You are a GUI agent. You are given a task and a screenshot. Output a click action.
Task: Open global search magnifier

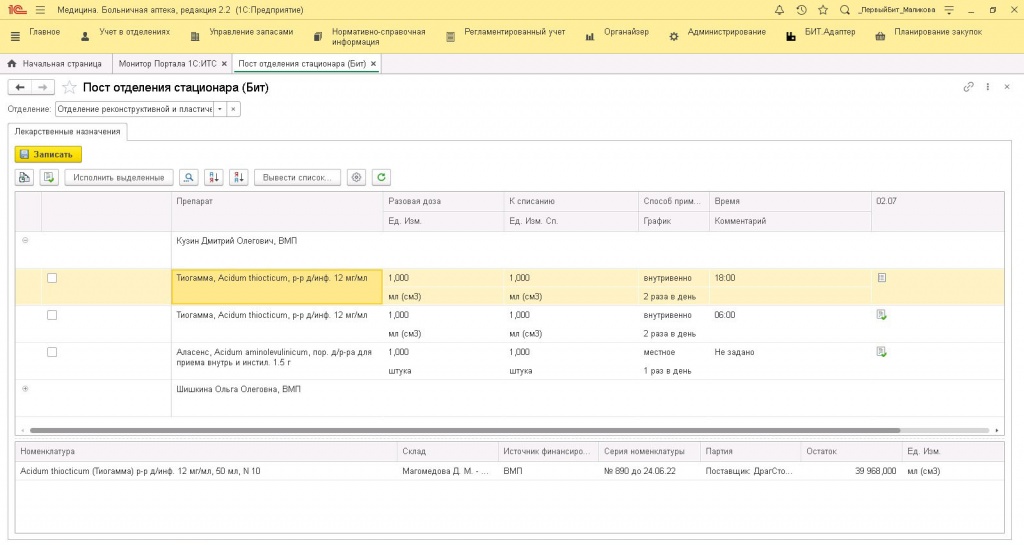tap(844, 10)
